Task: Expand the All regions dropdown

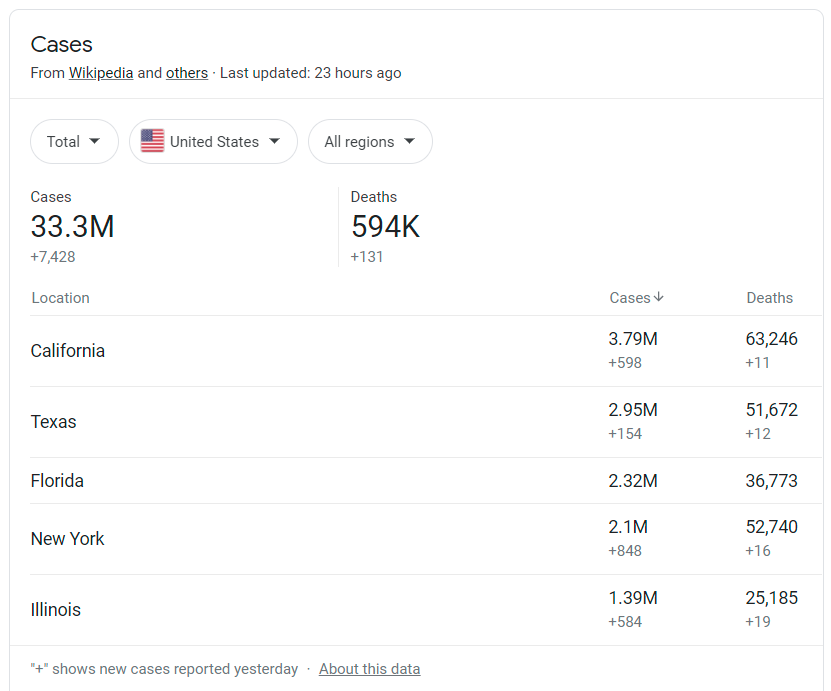Action: (370, 142)
